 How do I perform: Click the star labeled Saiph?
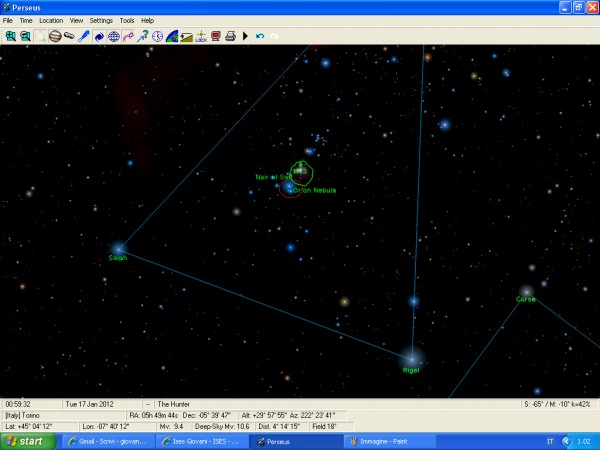(x=118, y=248)
